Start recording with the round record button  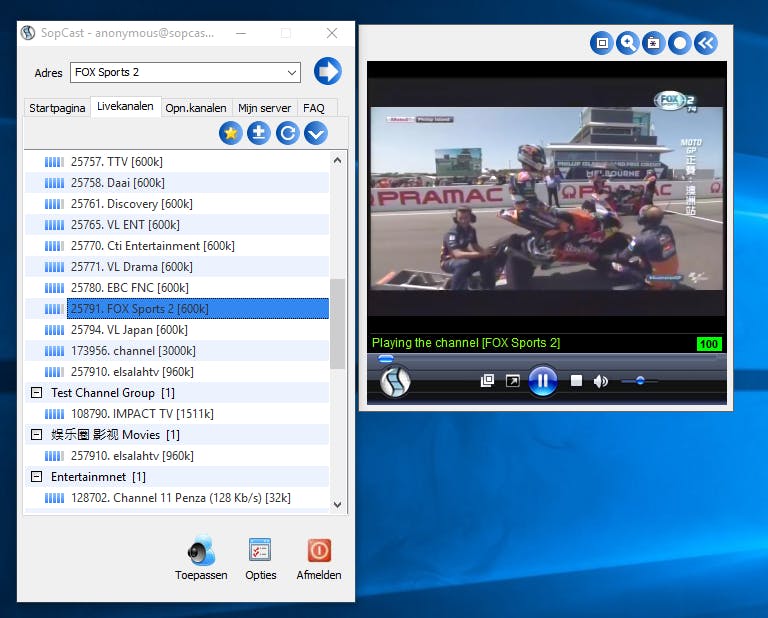[680, 43]
